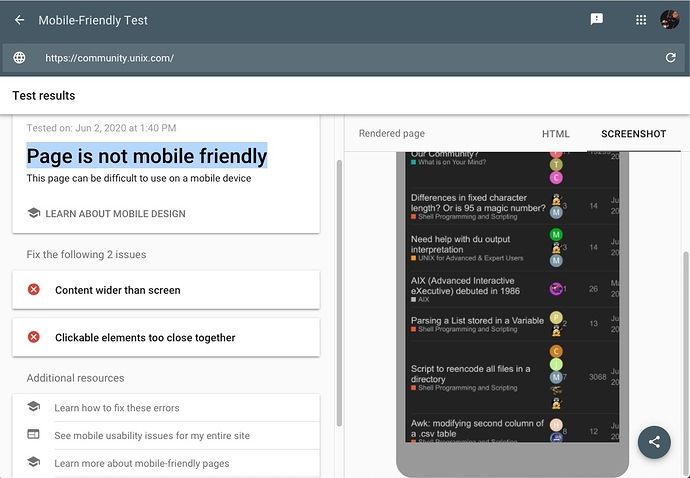Screen dimensions: 690x478
Task: Click the 3068 count in Script to reencode row
Action: click(x=598, y=377)
